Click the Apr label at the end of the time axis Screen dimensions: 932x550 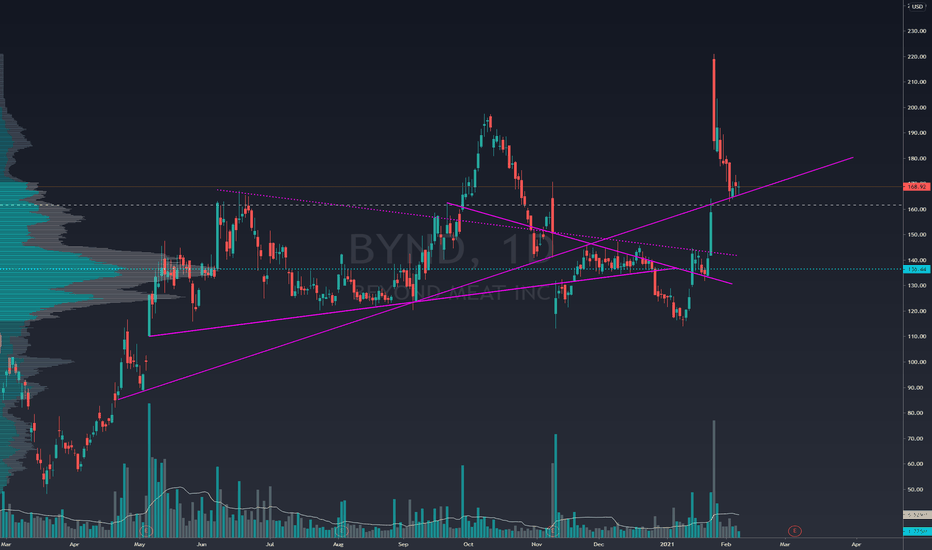(x=856, y=544)
